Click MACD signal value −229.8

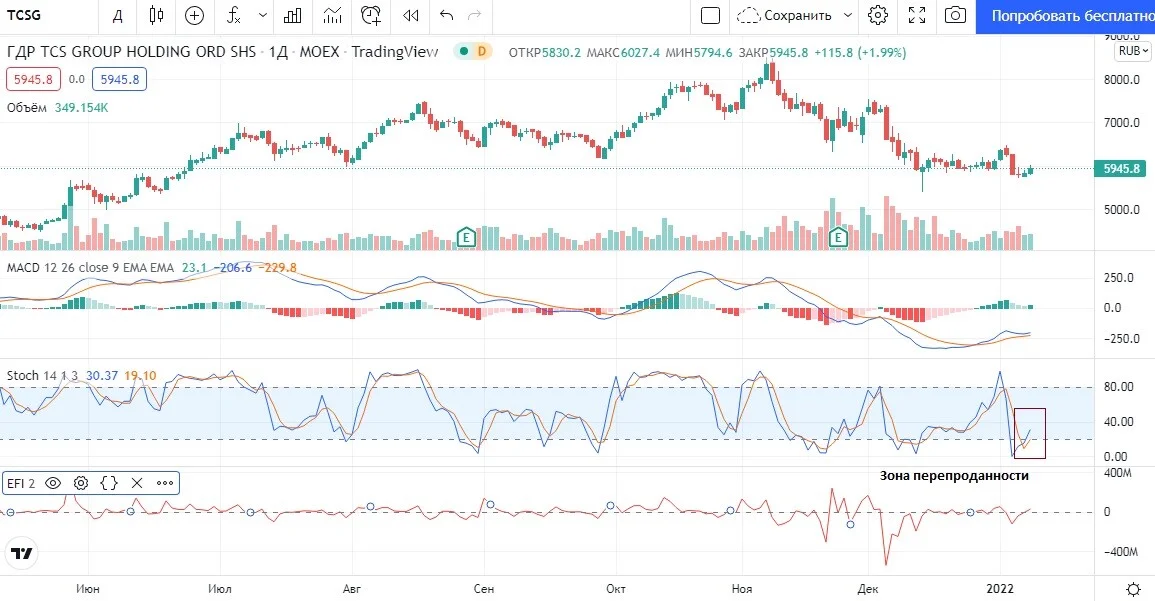click(x=278, y=267)
